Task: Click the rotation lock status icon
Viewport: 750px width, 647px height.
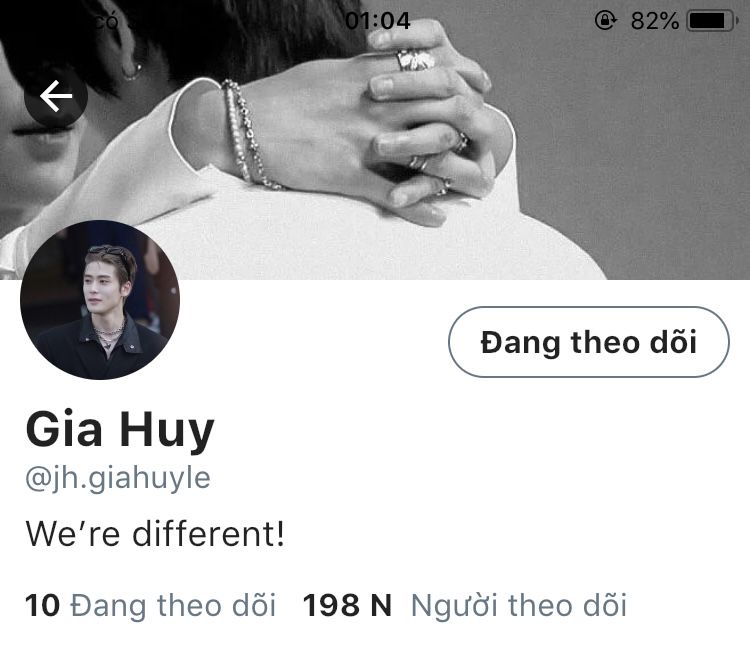Action: [x=606, y=21]
